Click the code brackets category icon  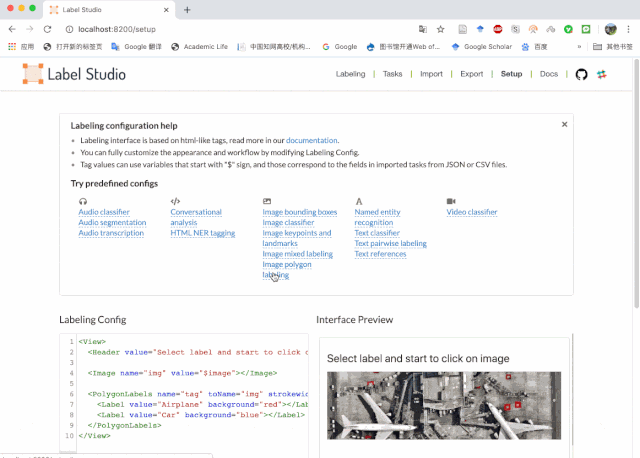[x=175, y=201]
